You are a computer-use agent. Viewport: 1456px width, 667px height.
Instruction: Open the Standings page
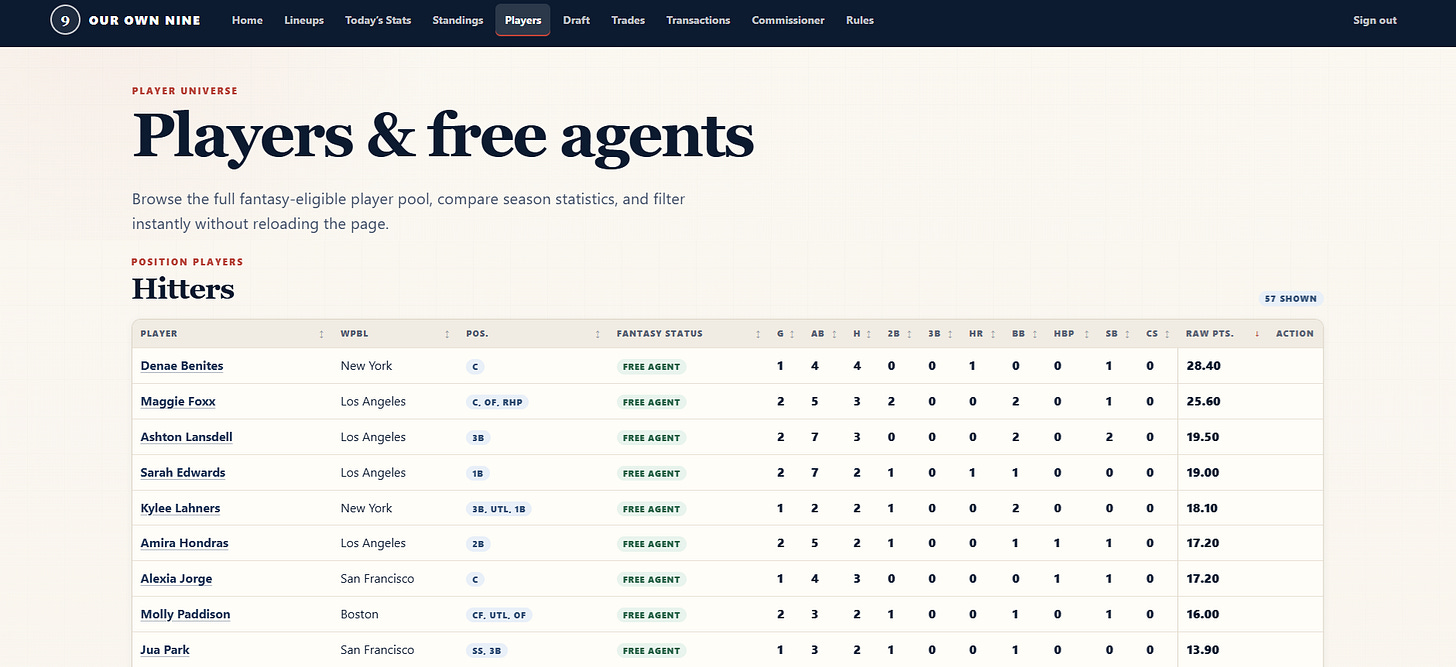[x=458, y=20]
